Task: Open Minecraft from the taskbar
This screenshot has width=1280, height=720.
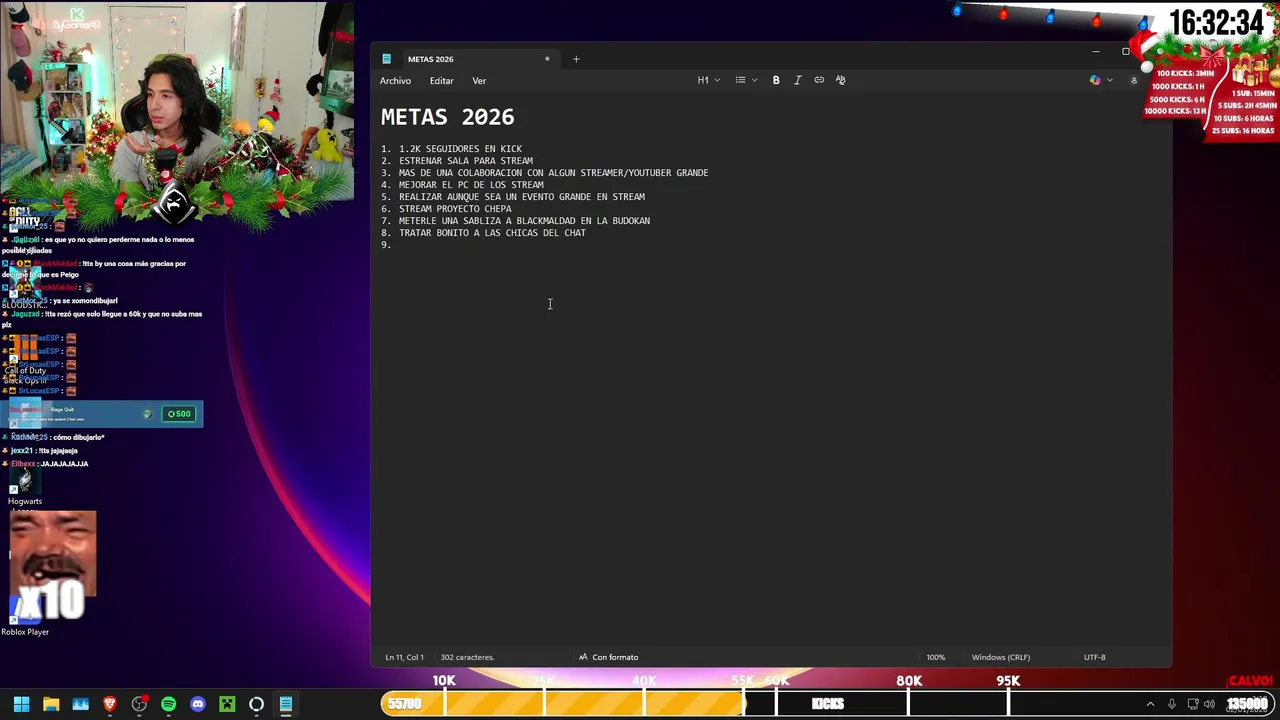Action: point(227,704)
